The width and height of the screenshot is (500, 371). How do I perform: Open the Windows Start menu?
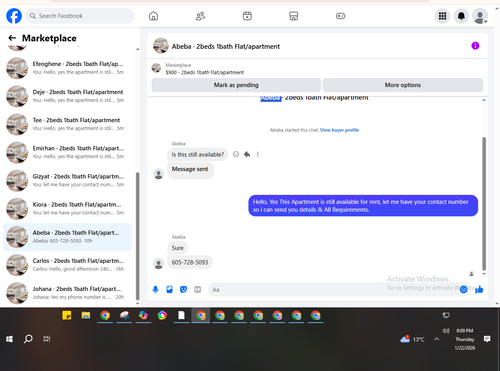[x=9, y=339]
